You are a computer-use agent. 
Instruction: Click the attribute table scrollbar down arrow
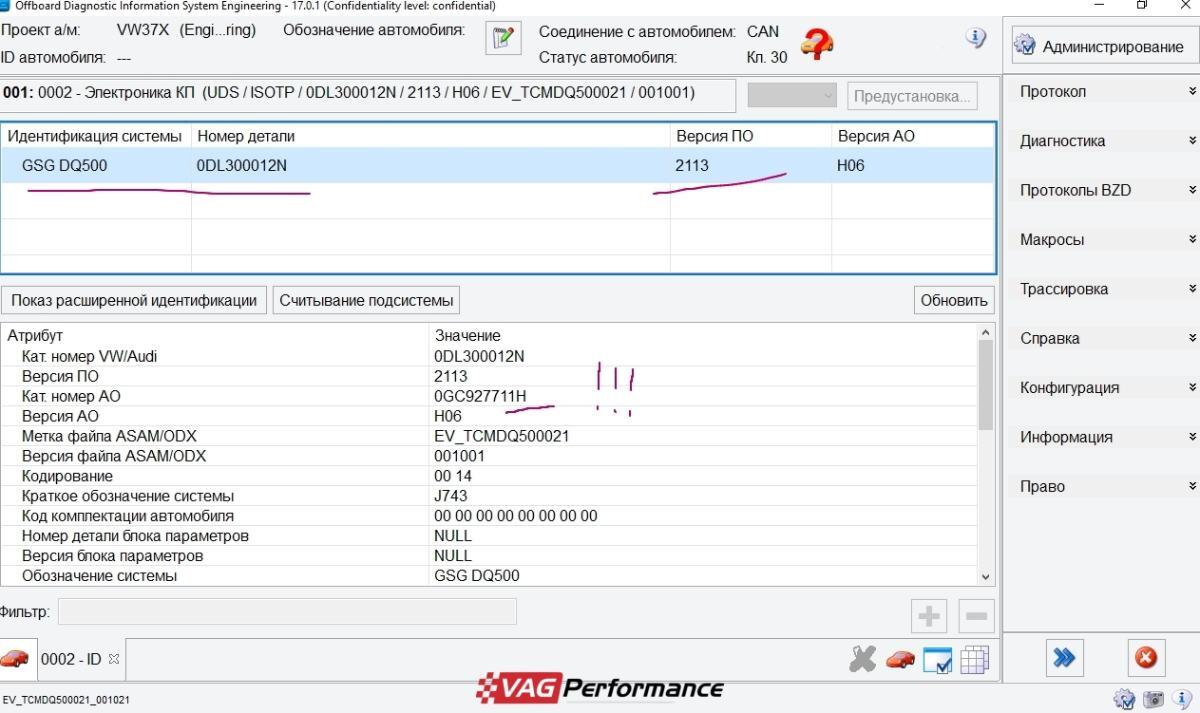[987, 576]
